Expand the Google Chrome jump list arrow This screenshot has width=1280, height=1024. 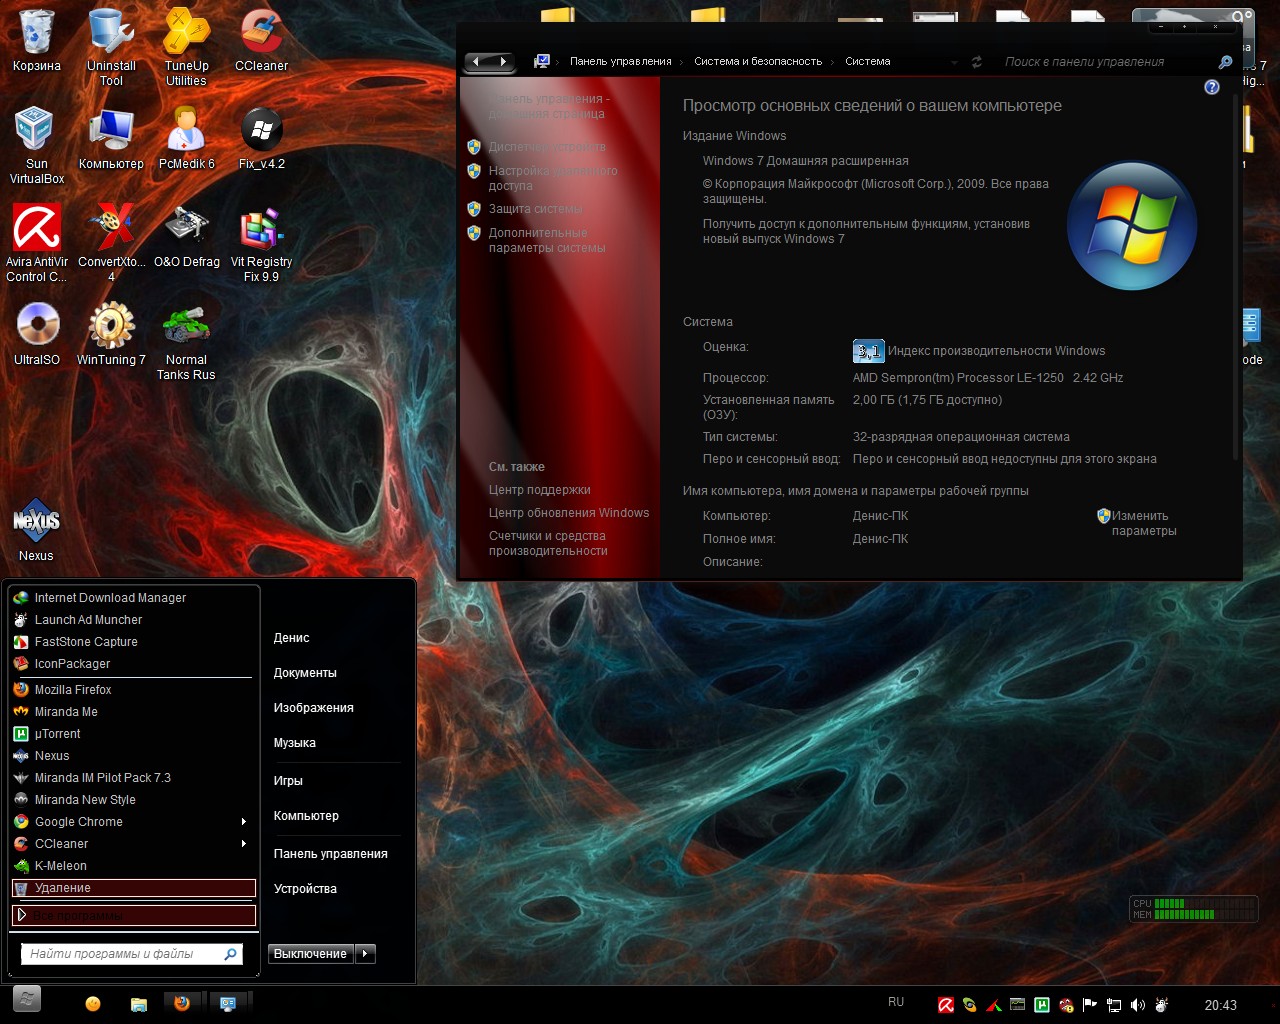coord(244,822)
